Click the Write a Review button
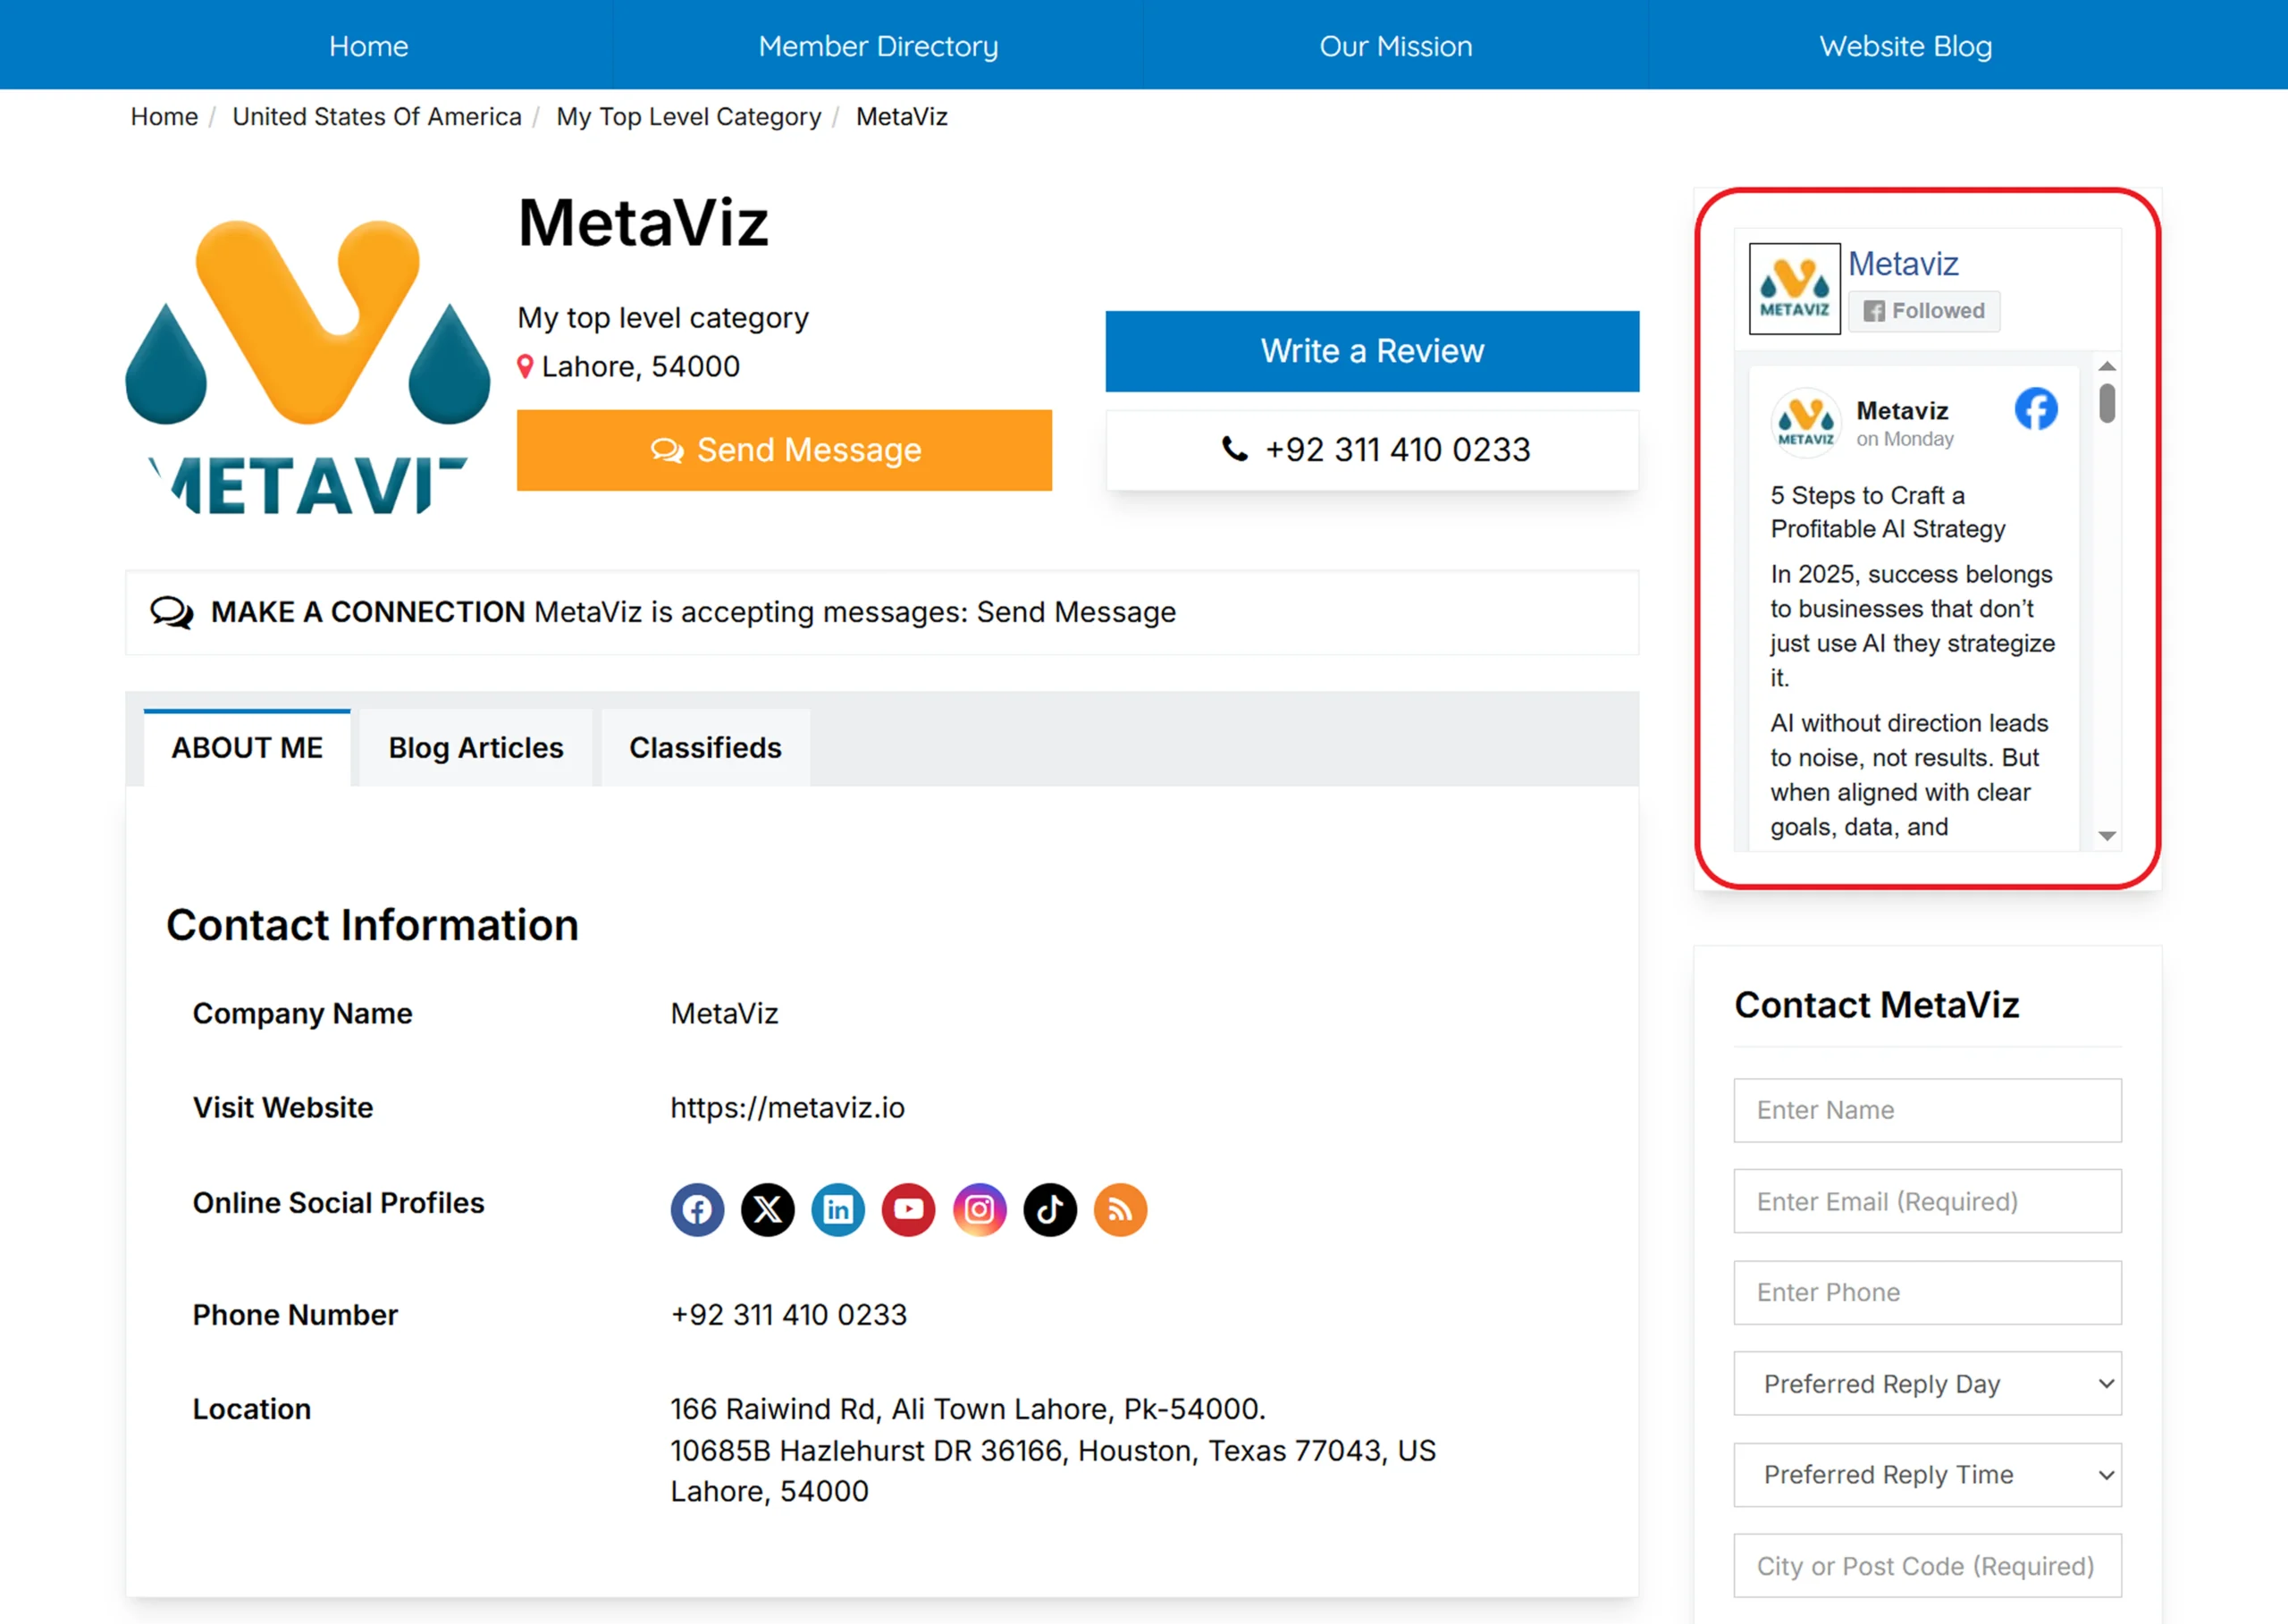 pos(1371,351)
